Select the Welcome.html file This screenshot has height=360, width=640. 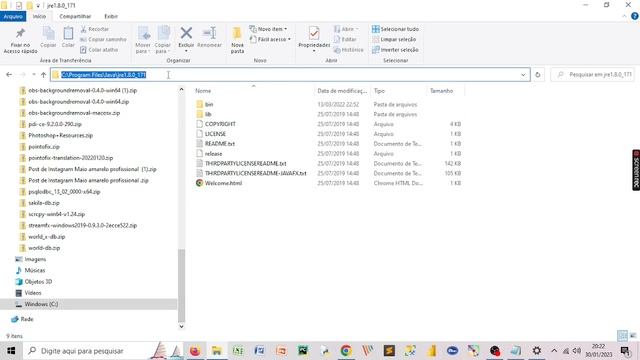(223, 183)
